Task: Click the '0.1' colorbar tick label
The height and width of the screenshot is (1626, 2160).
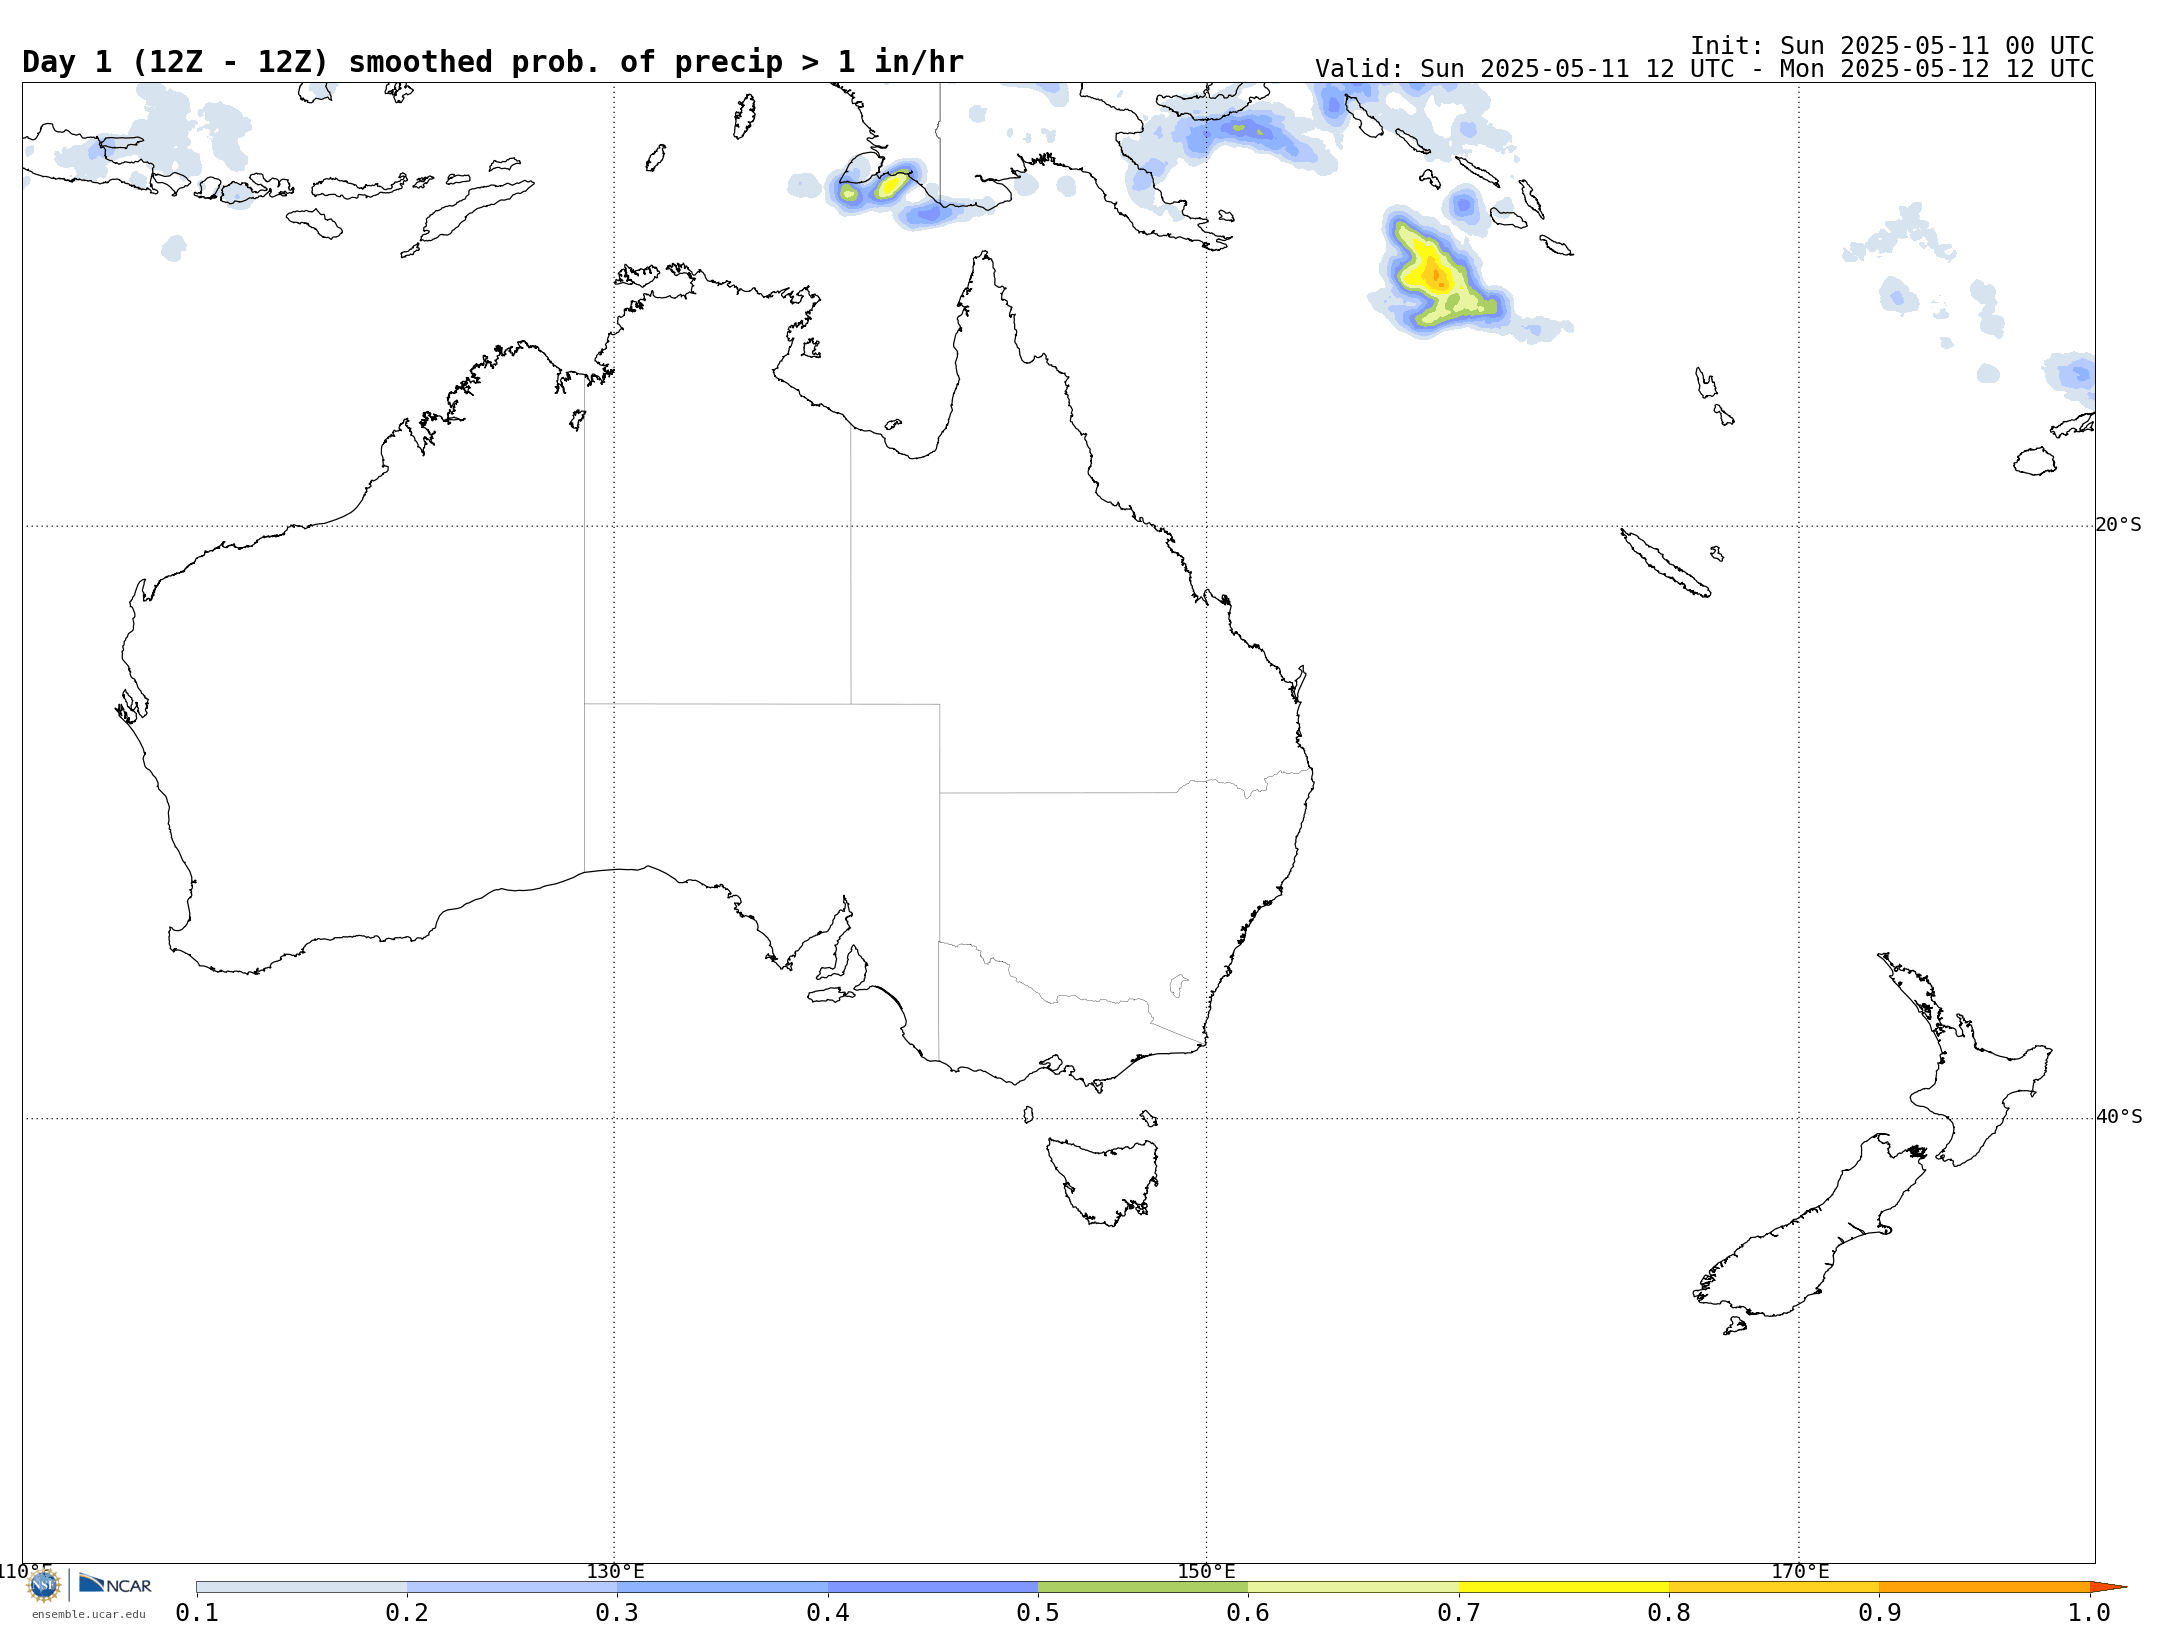Action: tap(197, 1612)
